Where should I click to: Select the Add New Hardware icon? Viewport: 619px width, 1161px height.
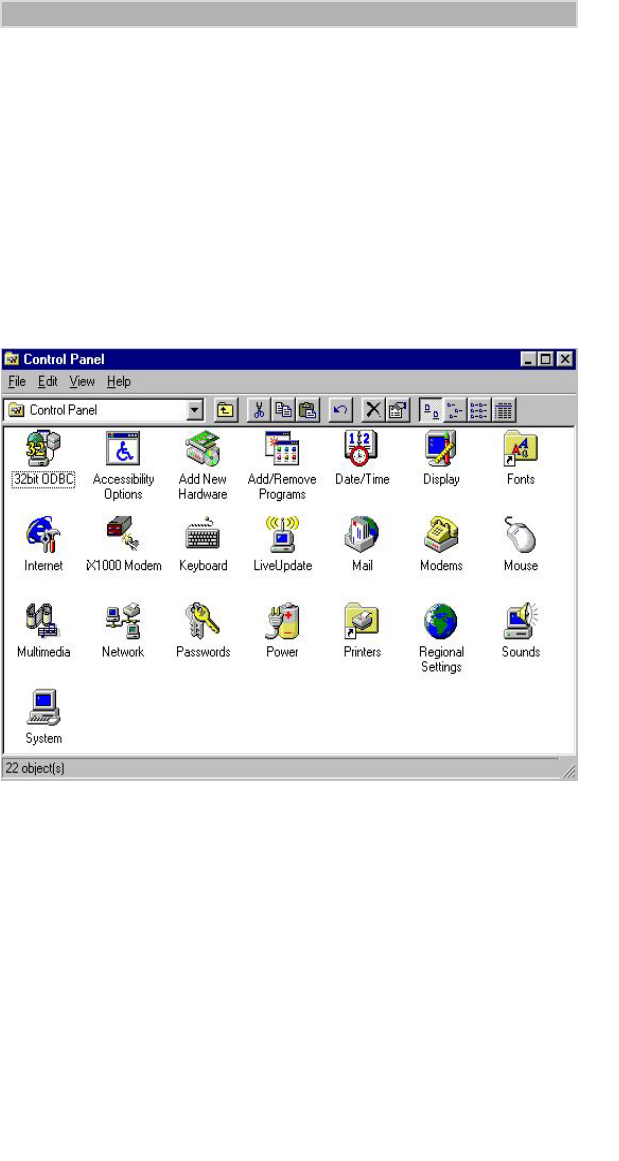click(202, 449)
